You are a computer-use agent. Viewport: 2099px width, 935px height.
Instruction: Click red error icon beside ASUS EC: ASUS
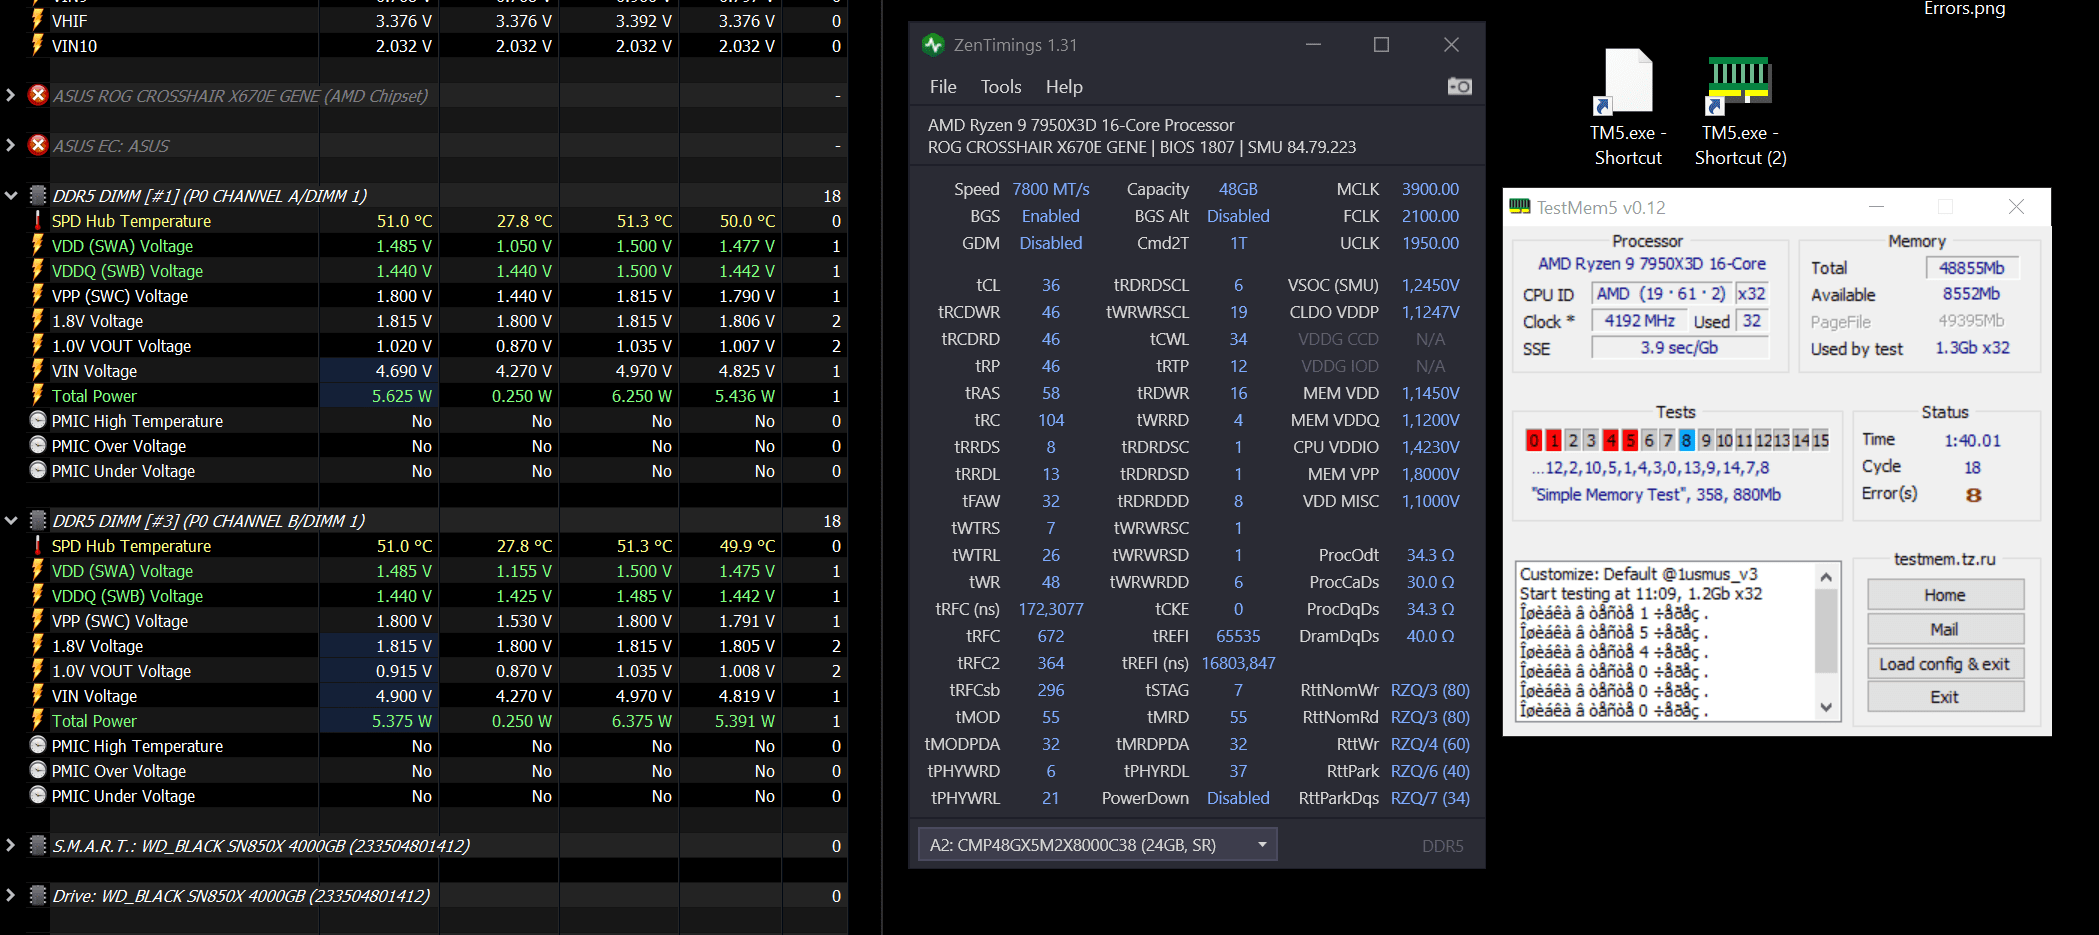(38, 145)
